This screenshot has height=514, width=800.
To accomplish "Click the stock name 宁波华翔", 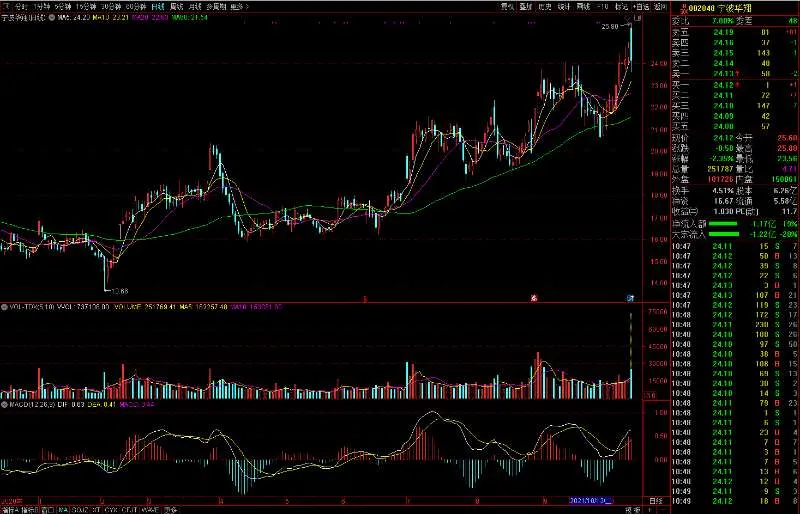I will coord(735,8).
